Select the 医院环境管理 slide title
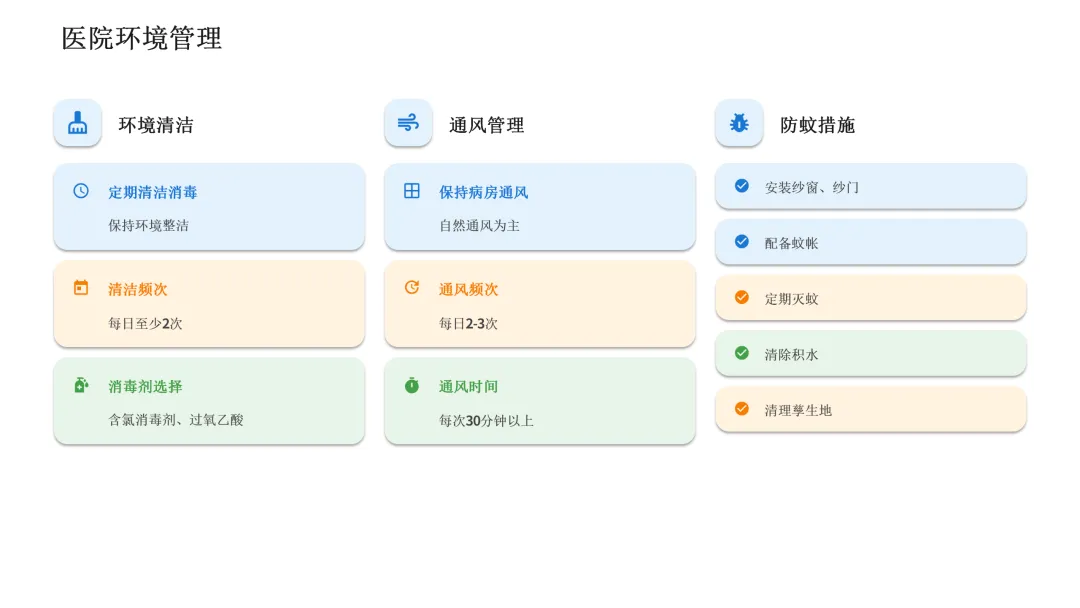Screen dimensions: 1080x608 point(142,39)
